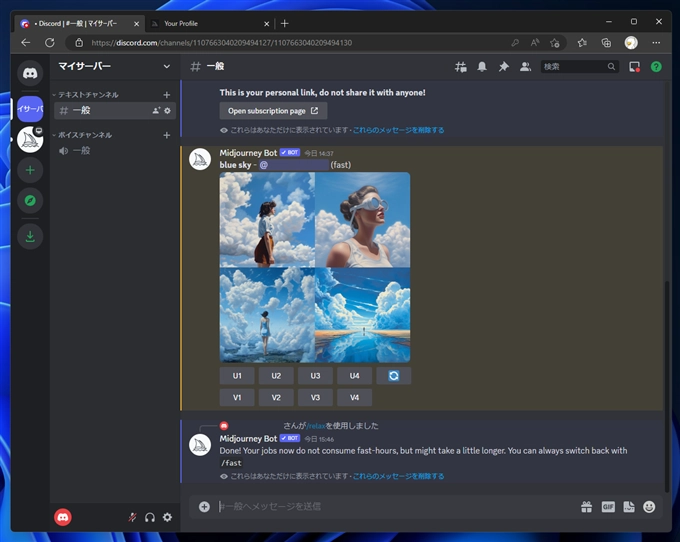Open GIF picker
680x542 pixels.
point(608,506)
